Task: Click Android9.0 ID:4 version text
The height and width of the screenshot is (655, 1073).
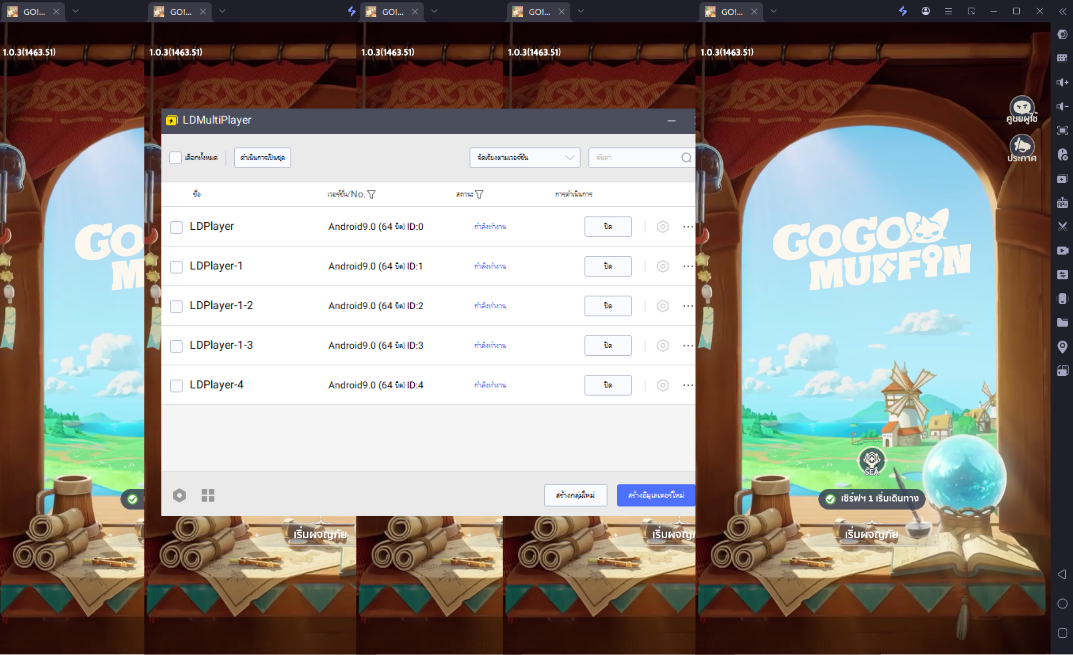Action: point(376,385)
